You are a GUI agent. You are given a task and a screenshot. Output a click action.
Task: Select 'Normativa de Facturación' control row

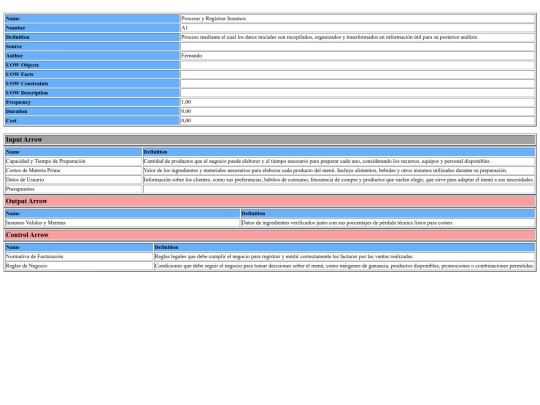pos(79,257)
